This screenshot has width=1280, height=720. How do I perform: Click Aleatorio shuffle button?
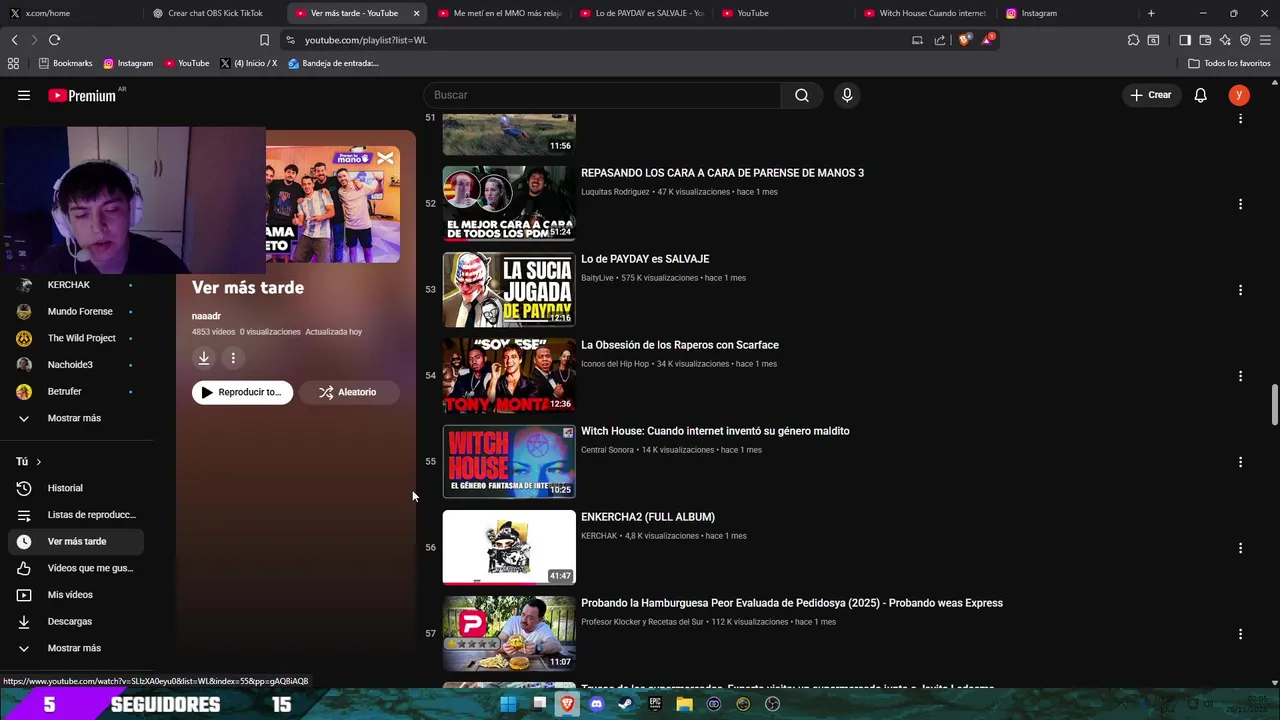coord(348,392)
